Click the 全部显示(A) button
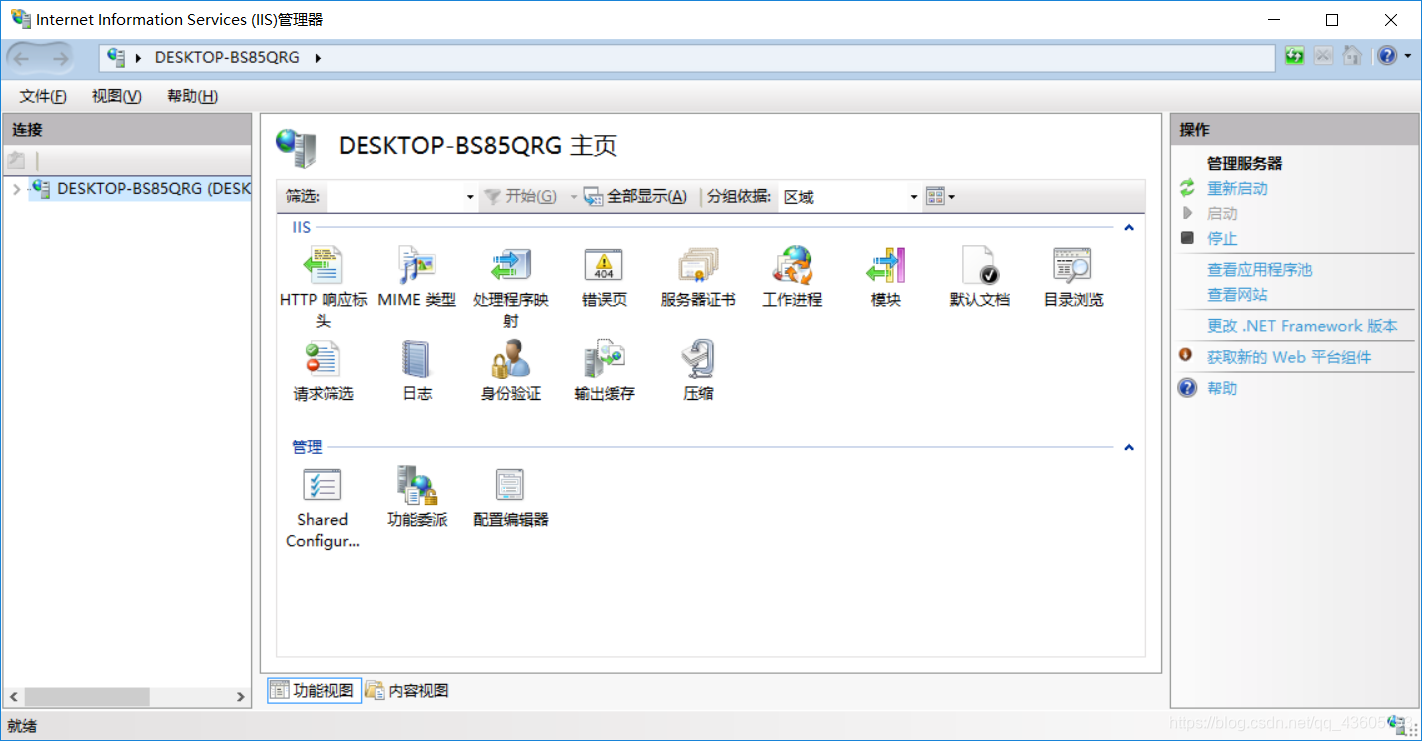 click(636, 196)
